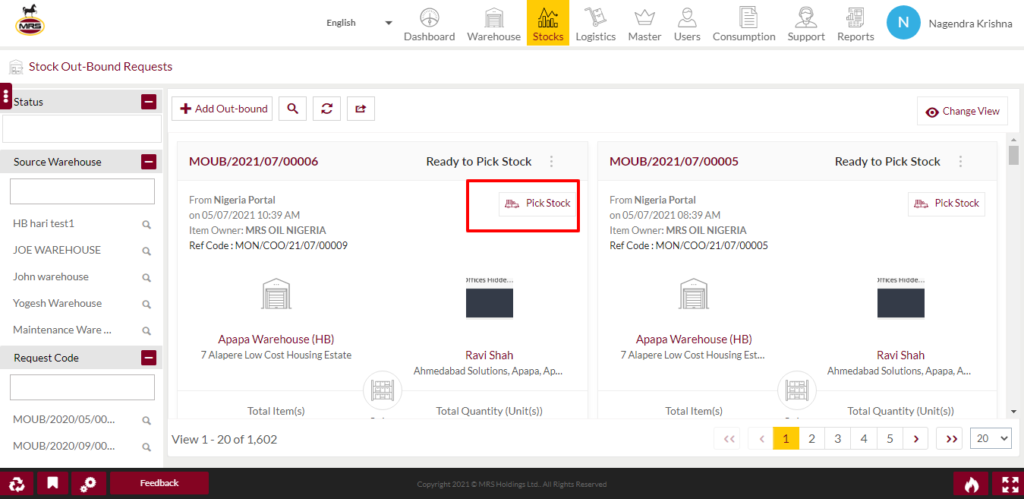
Task: Click search icon beside MOUB/2020/09/00...
Action: click(147, 447)
